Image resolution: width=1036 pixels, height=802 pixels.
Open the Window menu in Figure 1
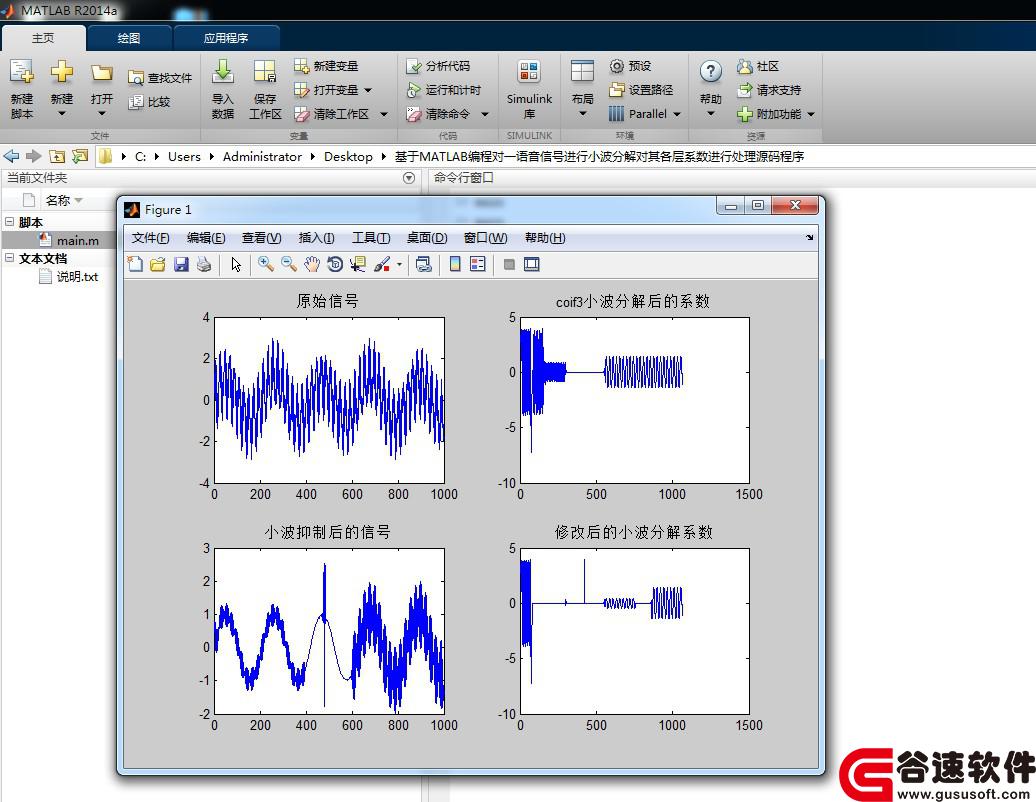(x=486, y=238)
